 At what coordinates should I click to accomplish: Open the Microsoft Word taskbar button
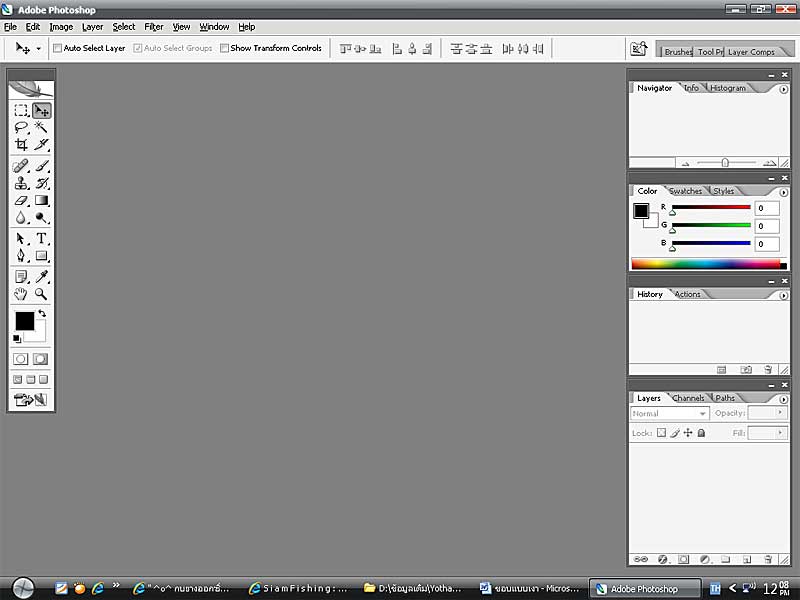[530, 588]
